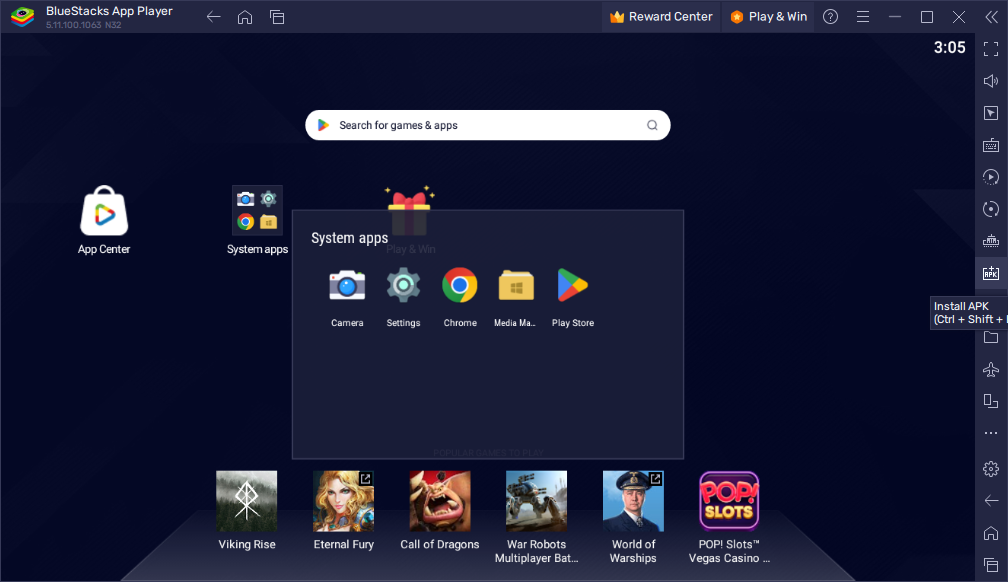The image size is (1008, 582).
Task: Minimize the BlueStacks window
Action: tap(895, 17)
